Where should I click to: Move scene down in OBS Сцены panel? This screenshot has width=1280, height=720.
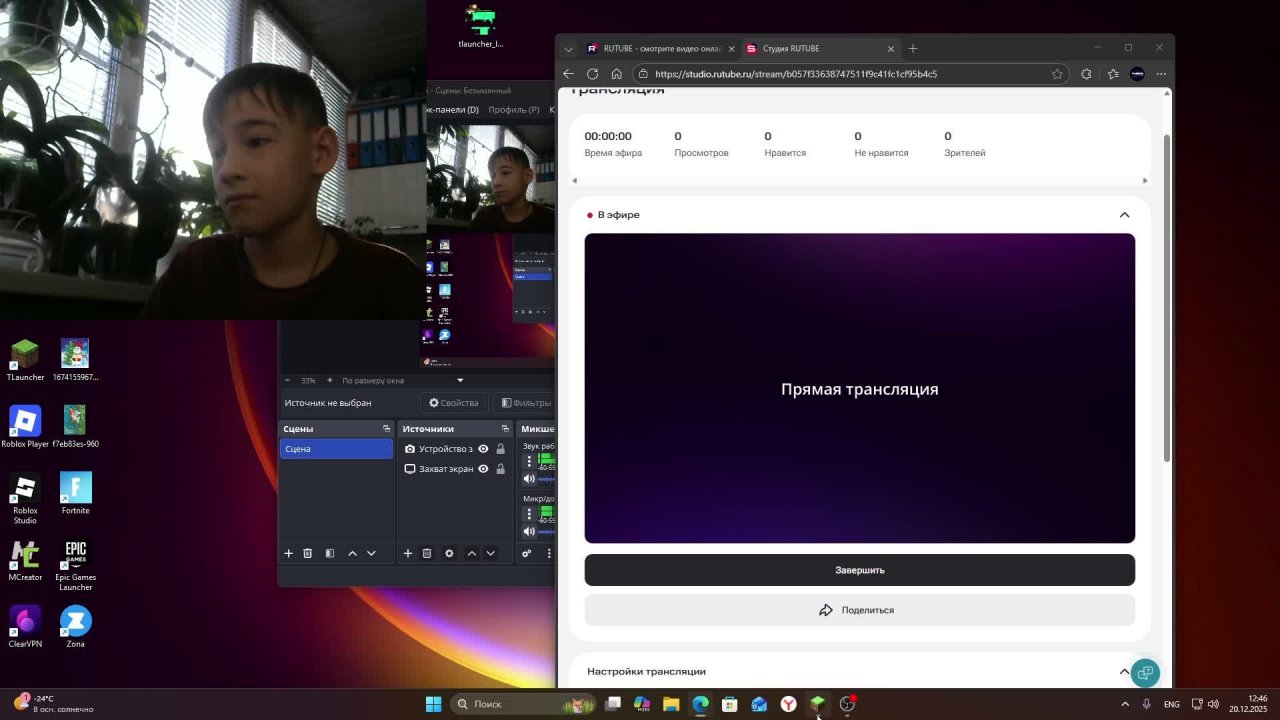371,553
